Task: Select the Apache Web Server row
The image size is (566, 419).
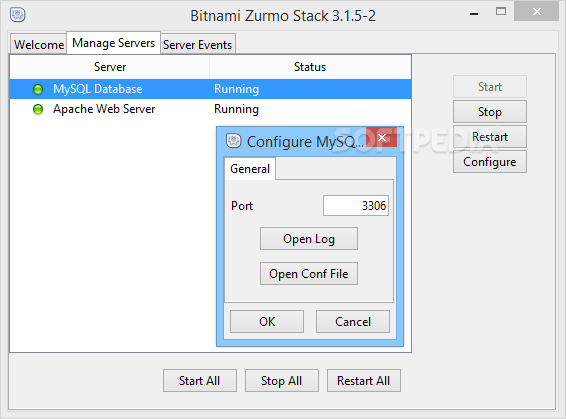Action: [210, 109]
